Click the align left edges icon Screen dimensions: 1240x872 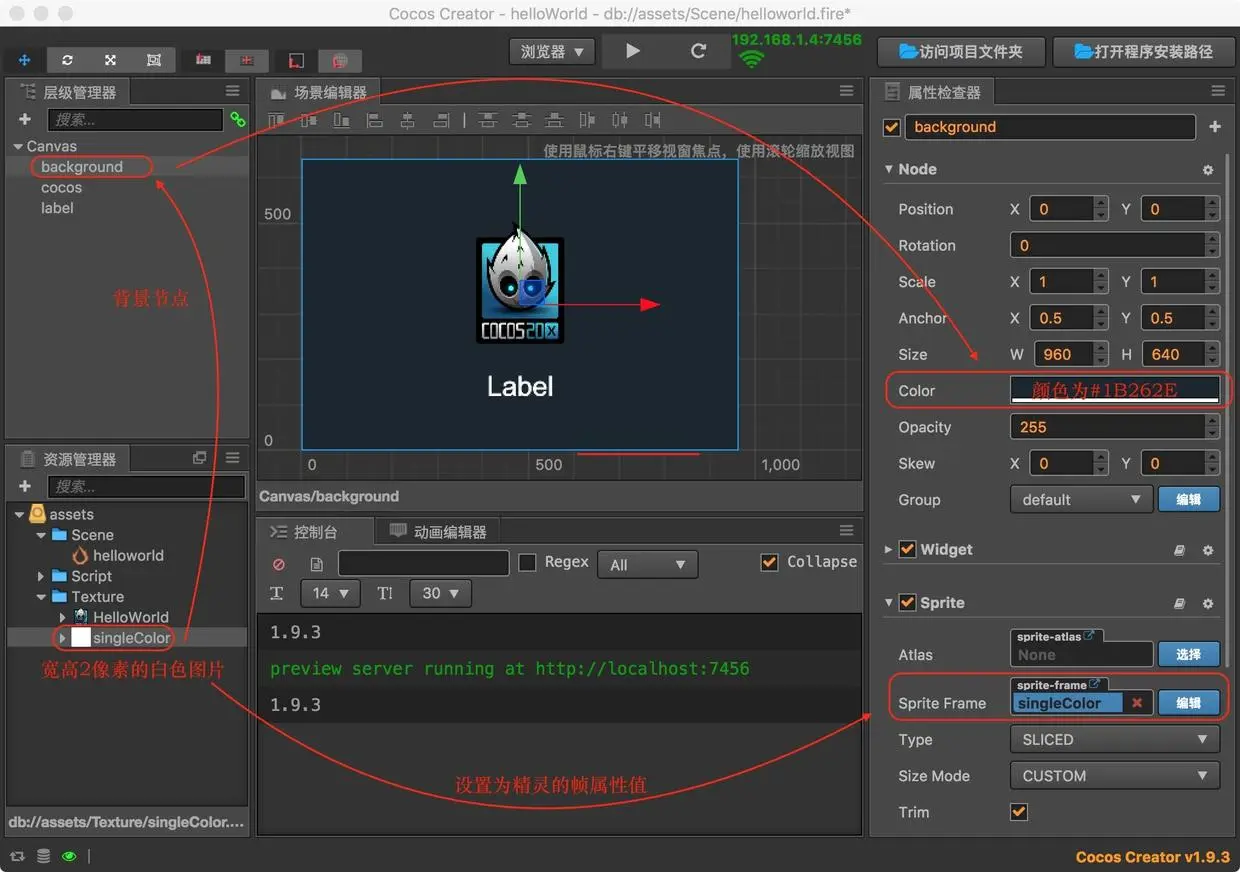[x=375, y=120]
